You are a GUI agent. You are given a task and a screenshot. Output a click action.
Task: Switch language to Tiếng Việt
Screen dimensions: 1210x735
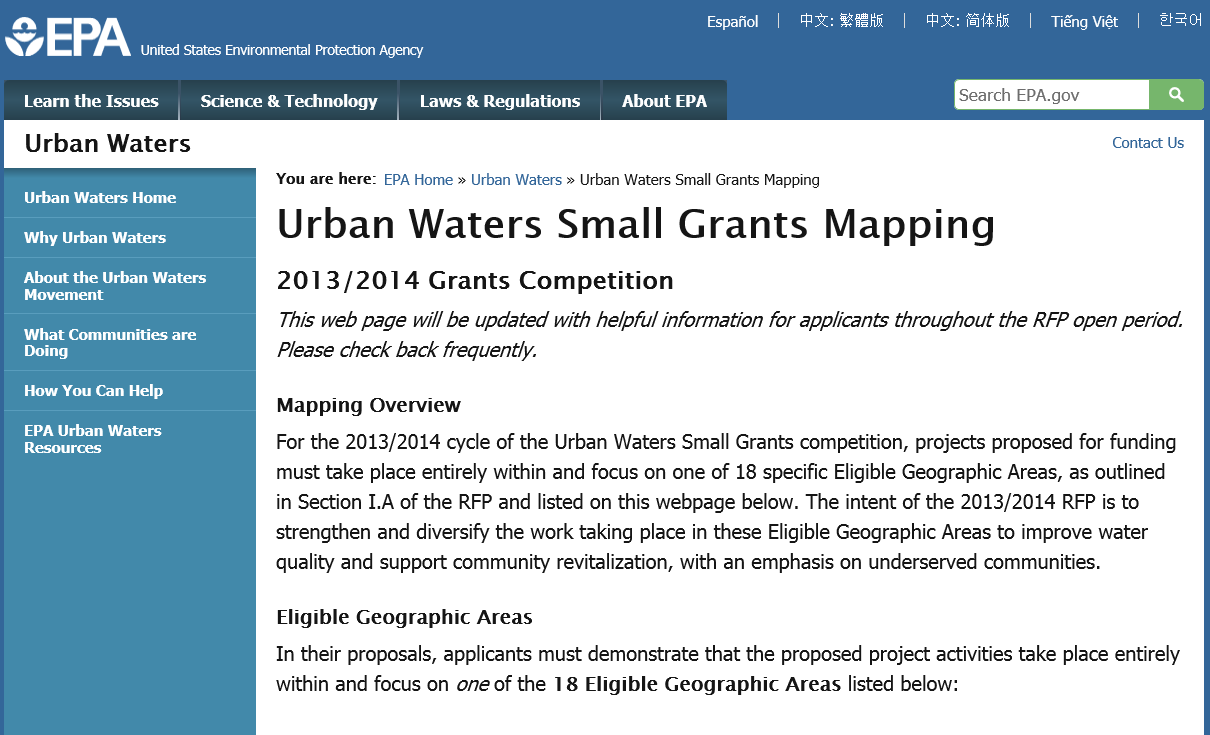(x=1084, y=22)
